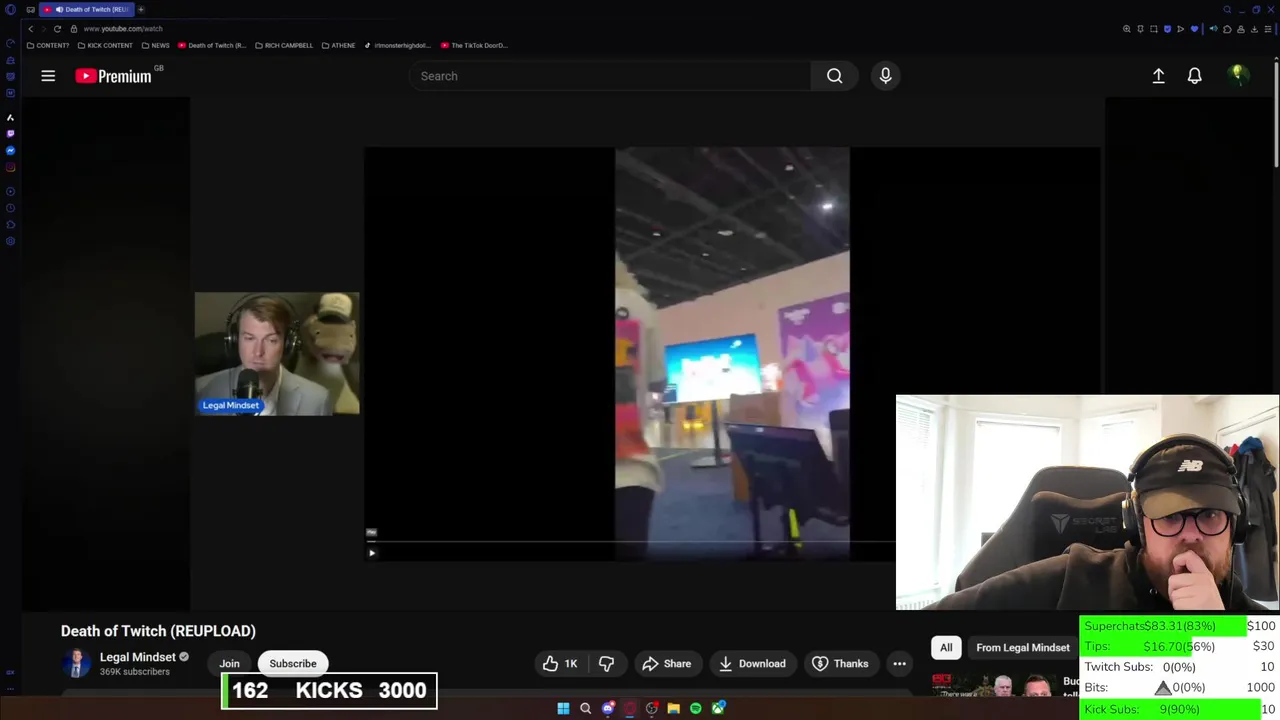
Task: Go back with browser back arrow
Action: coord(31,29)
